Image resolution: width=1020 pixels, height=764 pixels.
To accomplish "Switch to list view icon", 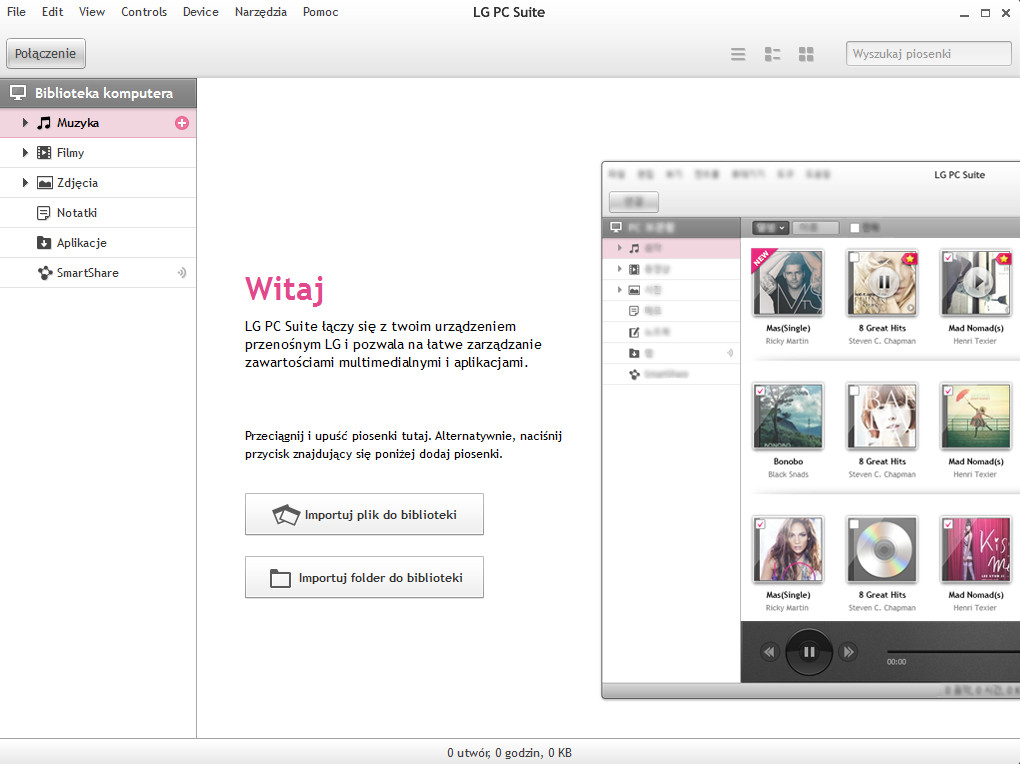I will [738, 54].
